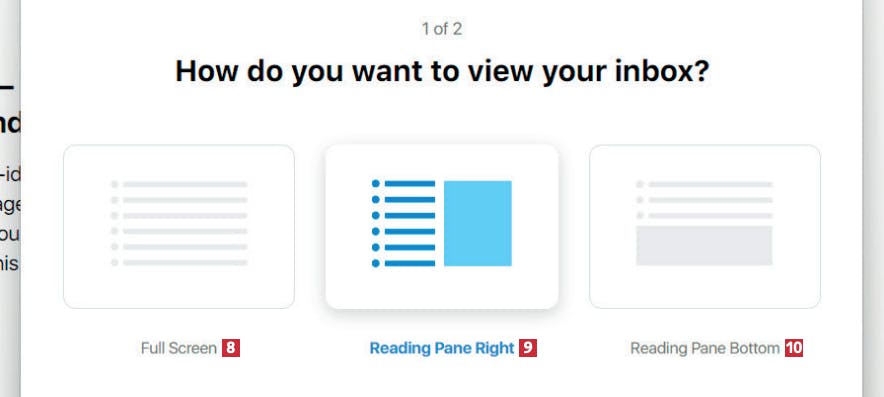This screenshot has height=397, width=884.
Task: Click the 1 of 2 step indicator
Action: (442, 29)
